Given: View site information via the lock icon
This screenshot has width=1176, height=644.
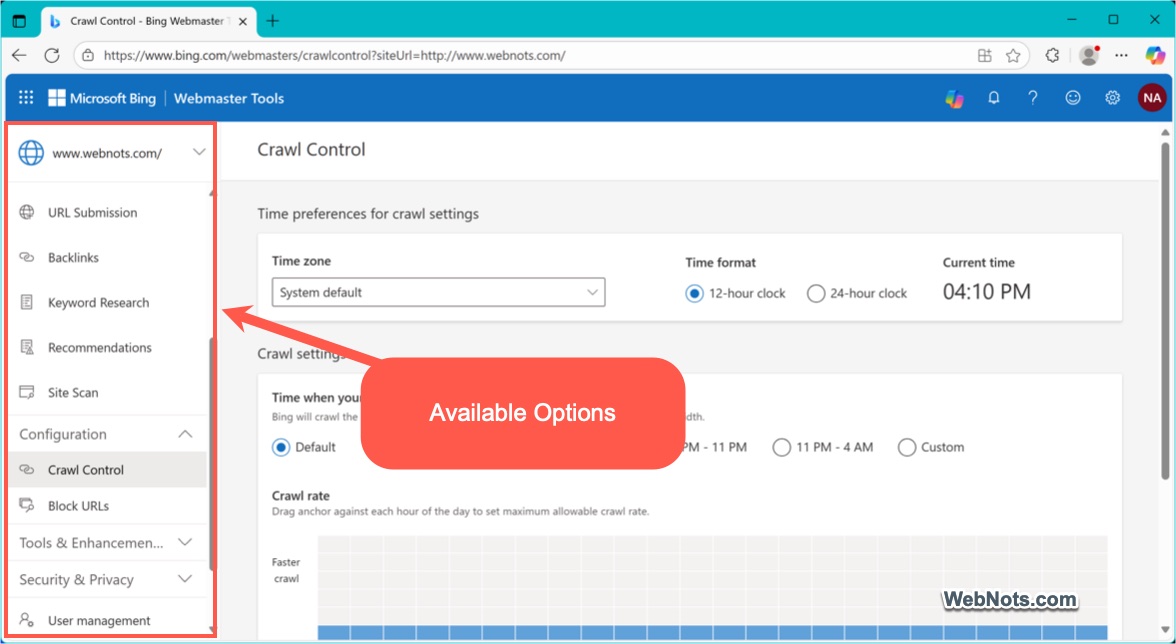Looking at the screenshot, I should point(88,55).
